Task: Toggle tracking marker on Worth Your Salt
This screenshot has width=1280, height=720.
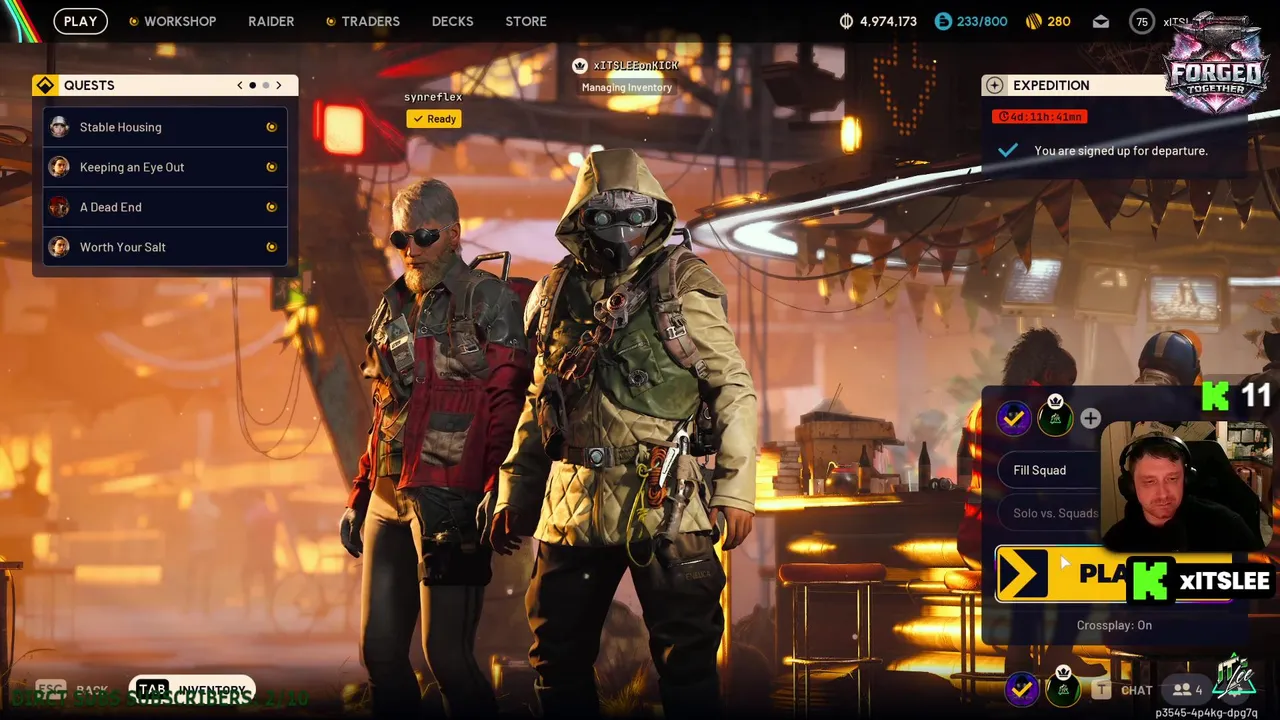Action: [x=271, y=247]
